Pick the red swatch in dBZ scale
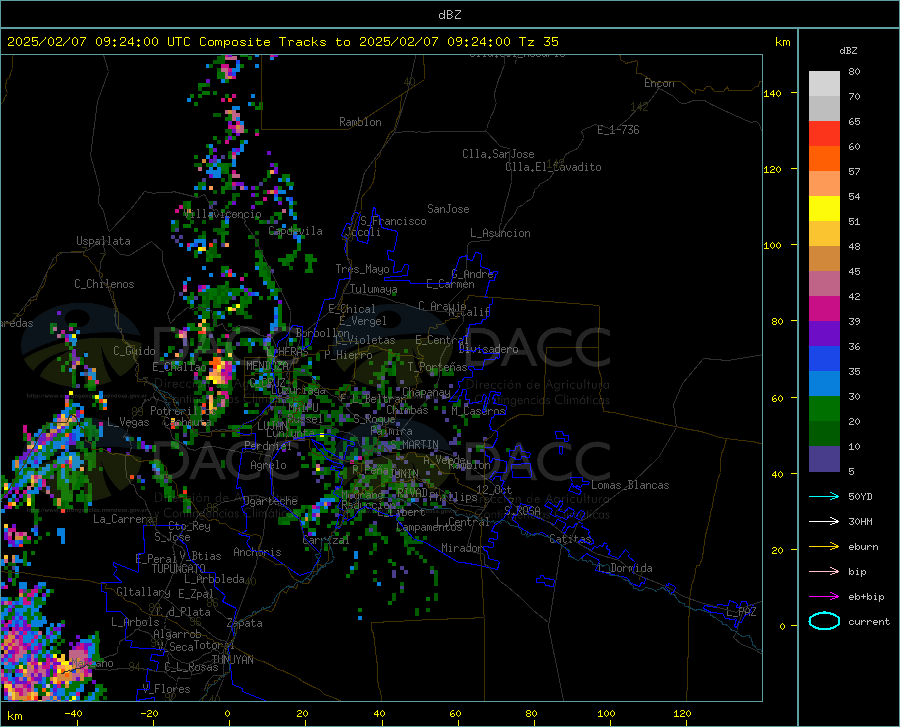Image resolution: width=900 pixels, height=727 pixels. pyautogui.click(x=824, y=134)
